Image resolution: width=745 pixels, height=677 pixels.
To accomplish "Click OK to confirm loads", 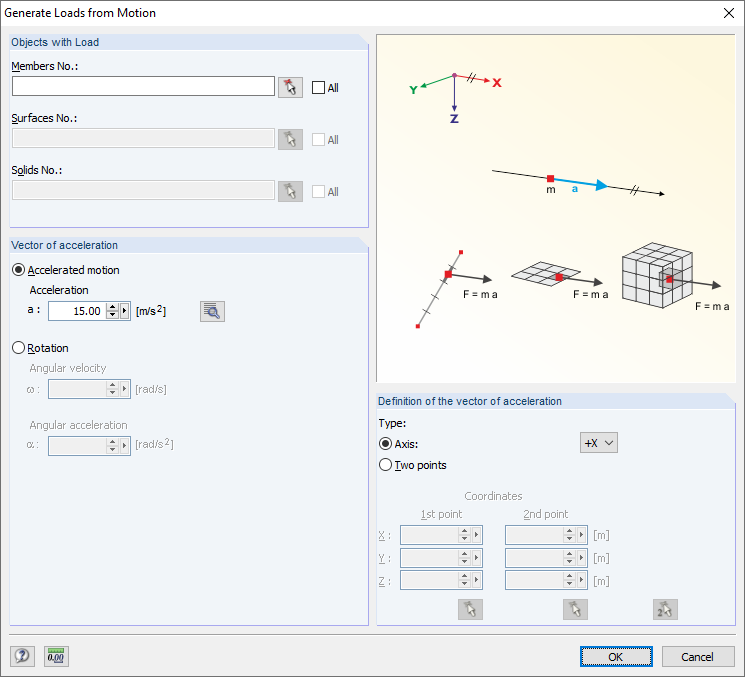I will [x=616, y=656].
